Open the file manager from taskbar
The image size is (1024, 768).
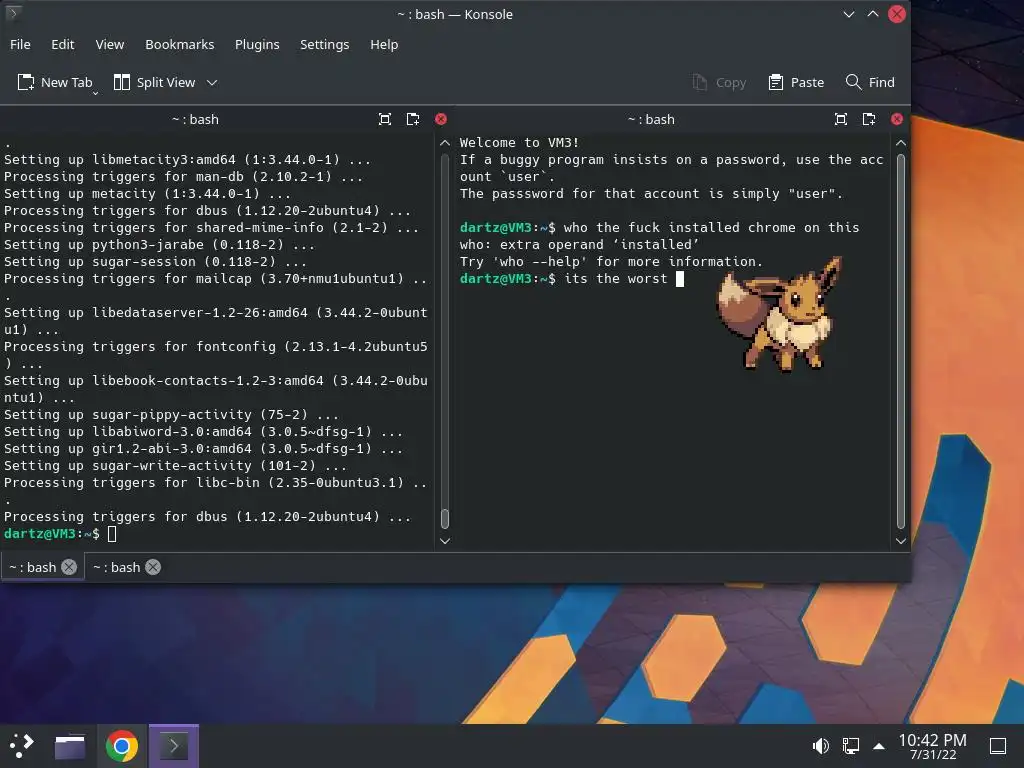pos(70,746)
